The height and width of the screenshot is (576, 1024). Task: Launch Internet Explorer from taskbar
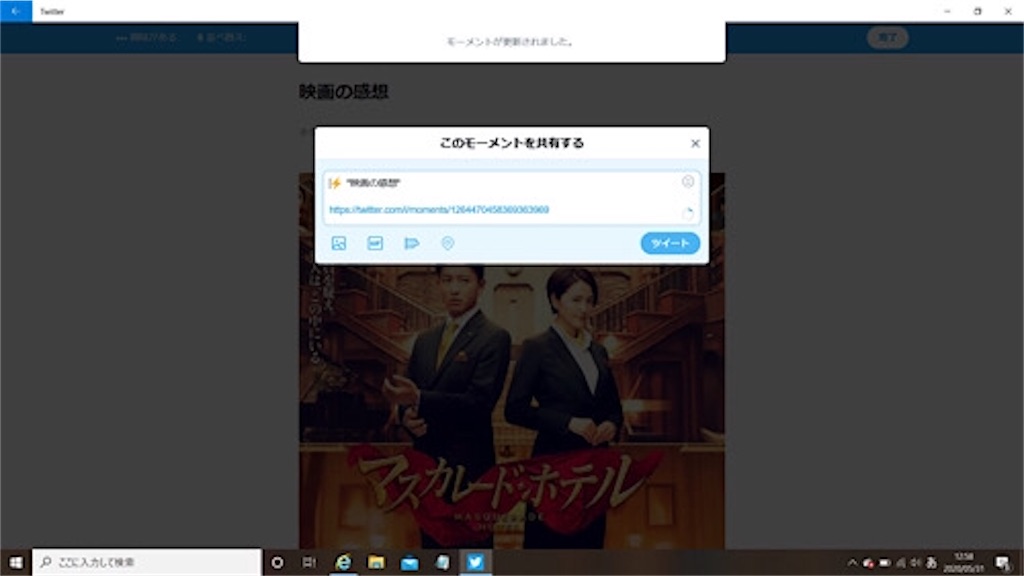click(343, 562)
